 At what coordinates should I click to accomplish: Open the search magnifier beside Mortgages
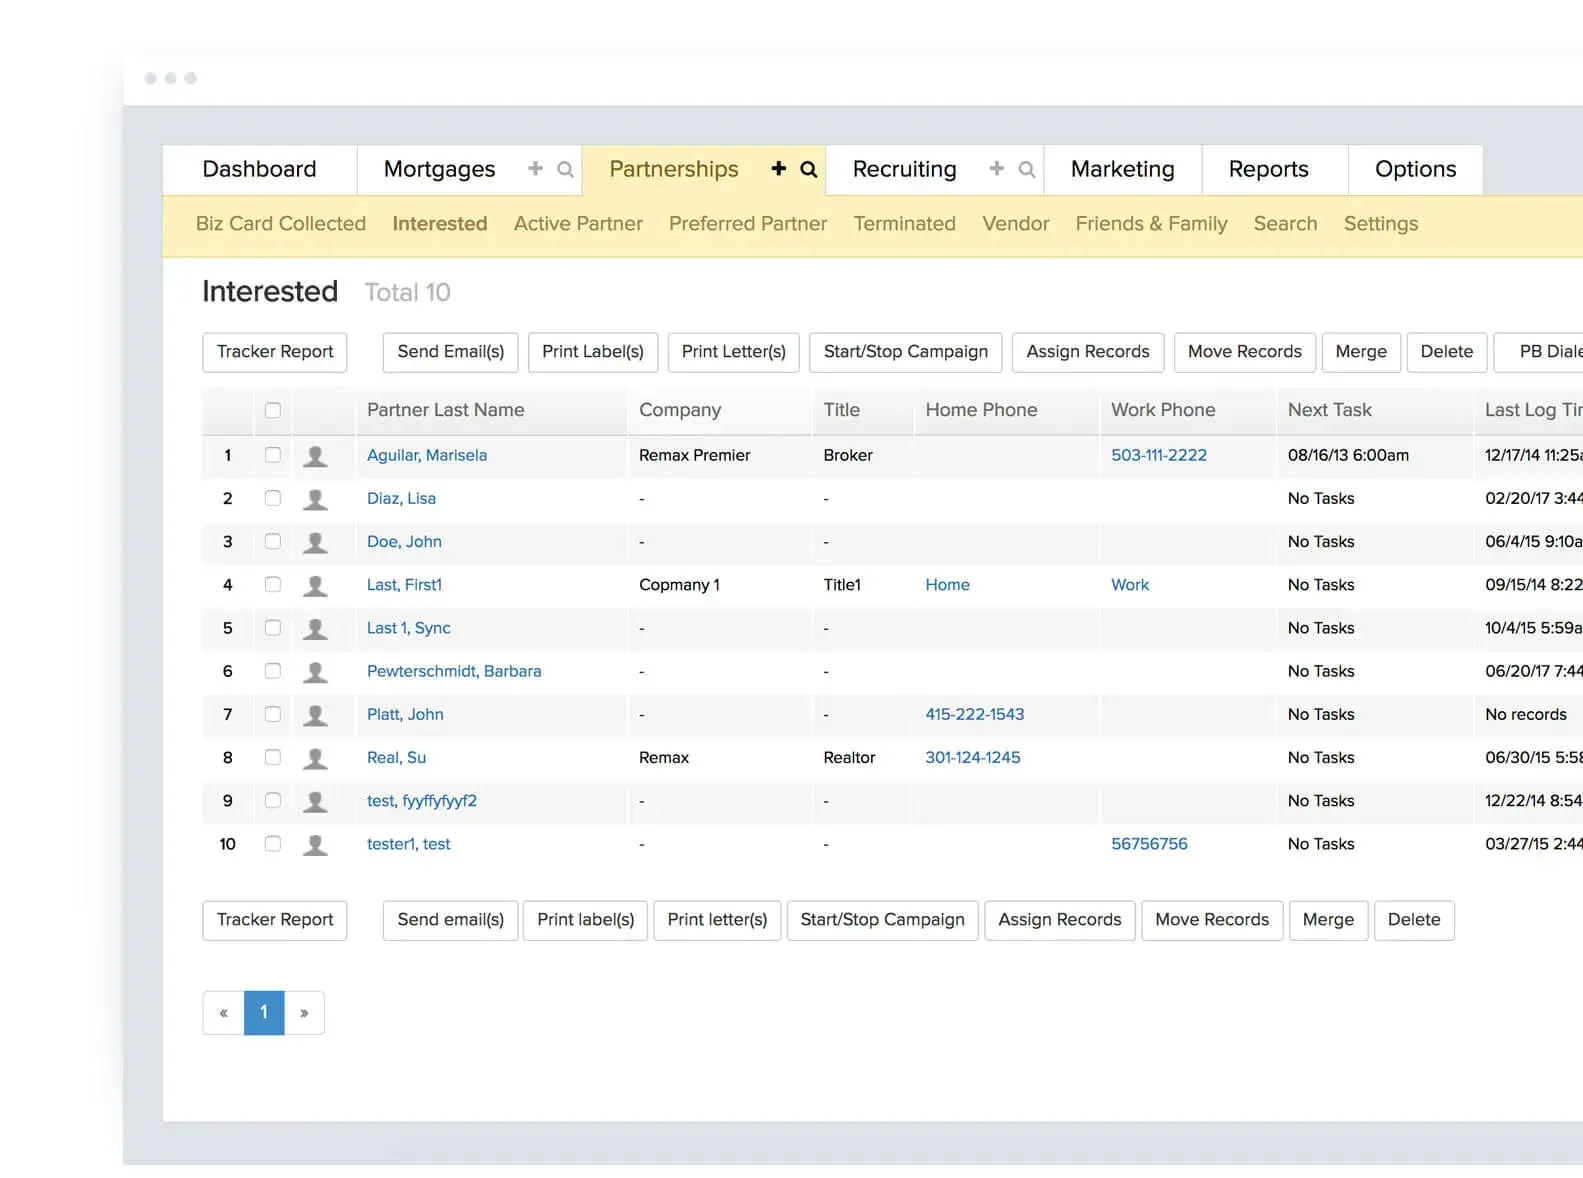click(565, 170)
